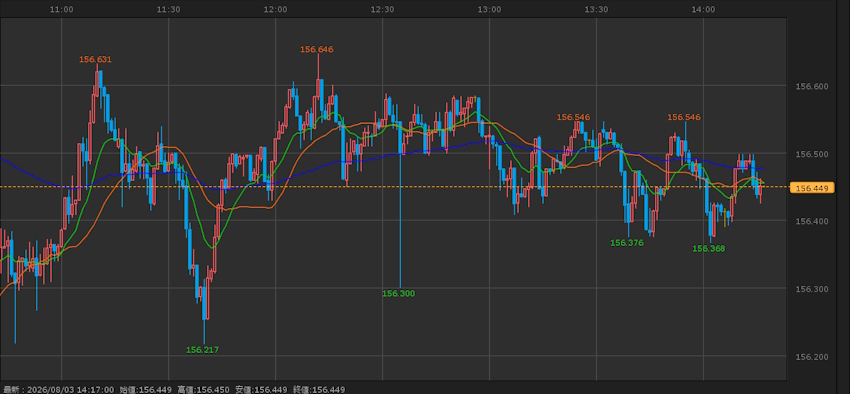
Task: Select the green 156.217 low marker
Action: point(202,350)
